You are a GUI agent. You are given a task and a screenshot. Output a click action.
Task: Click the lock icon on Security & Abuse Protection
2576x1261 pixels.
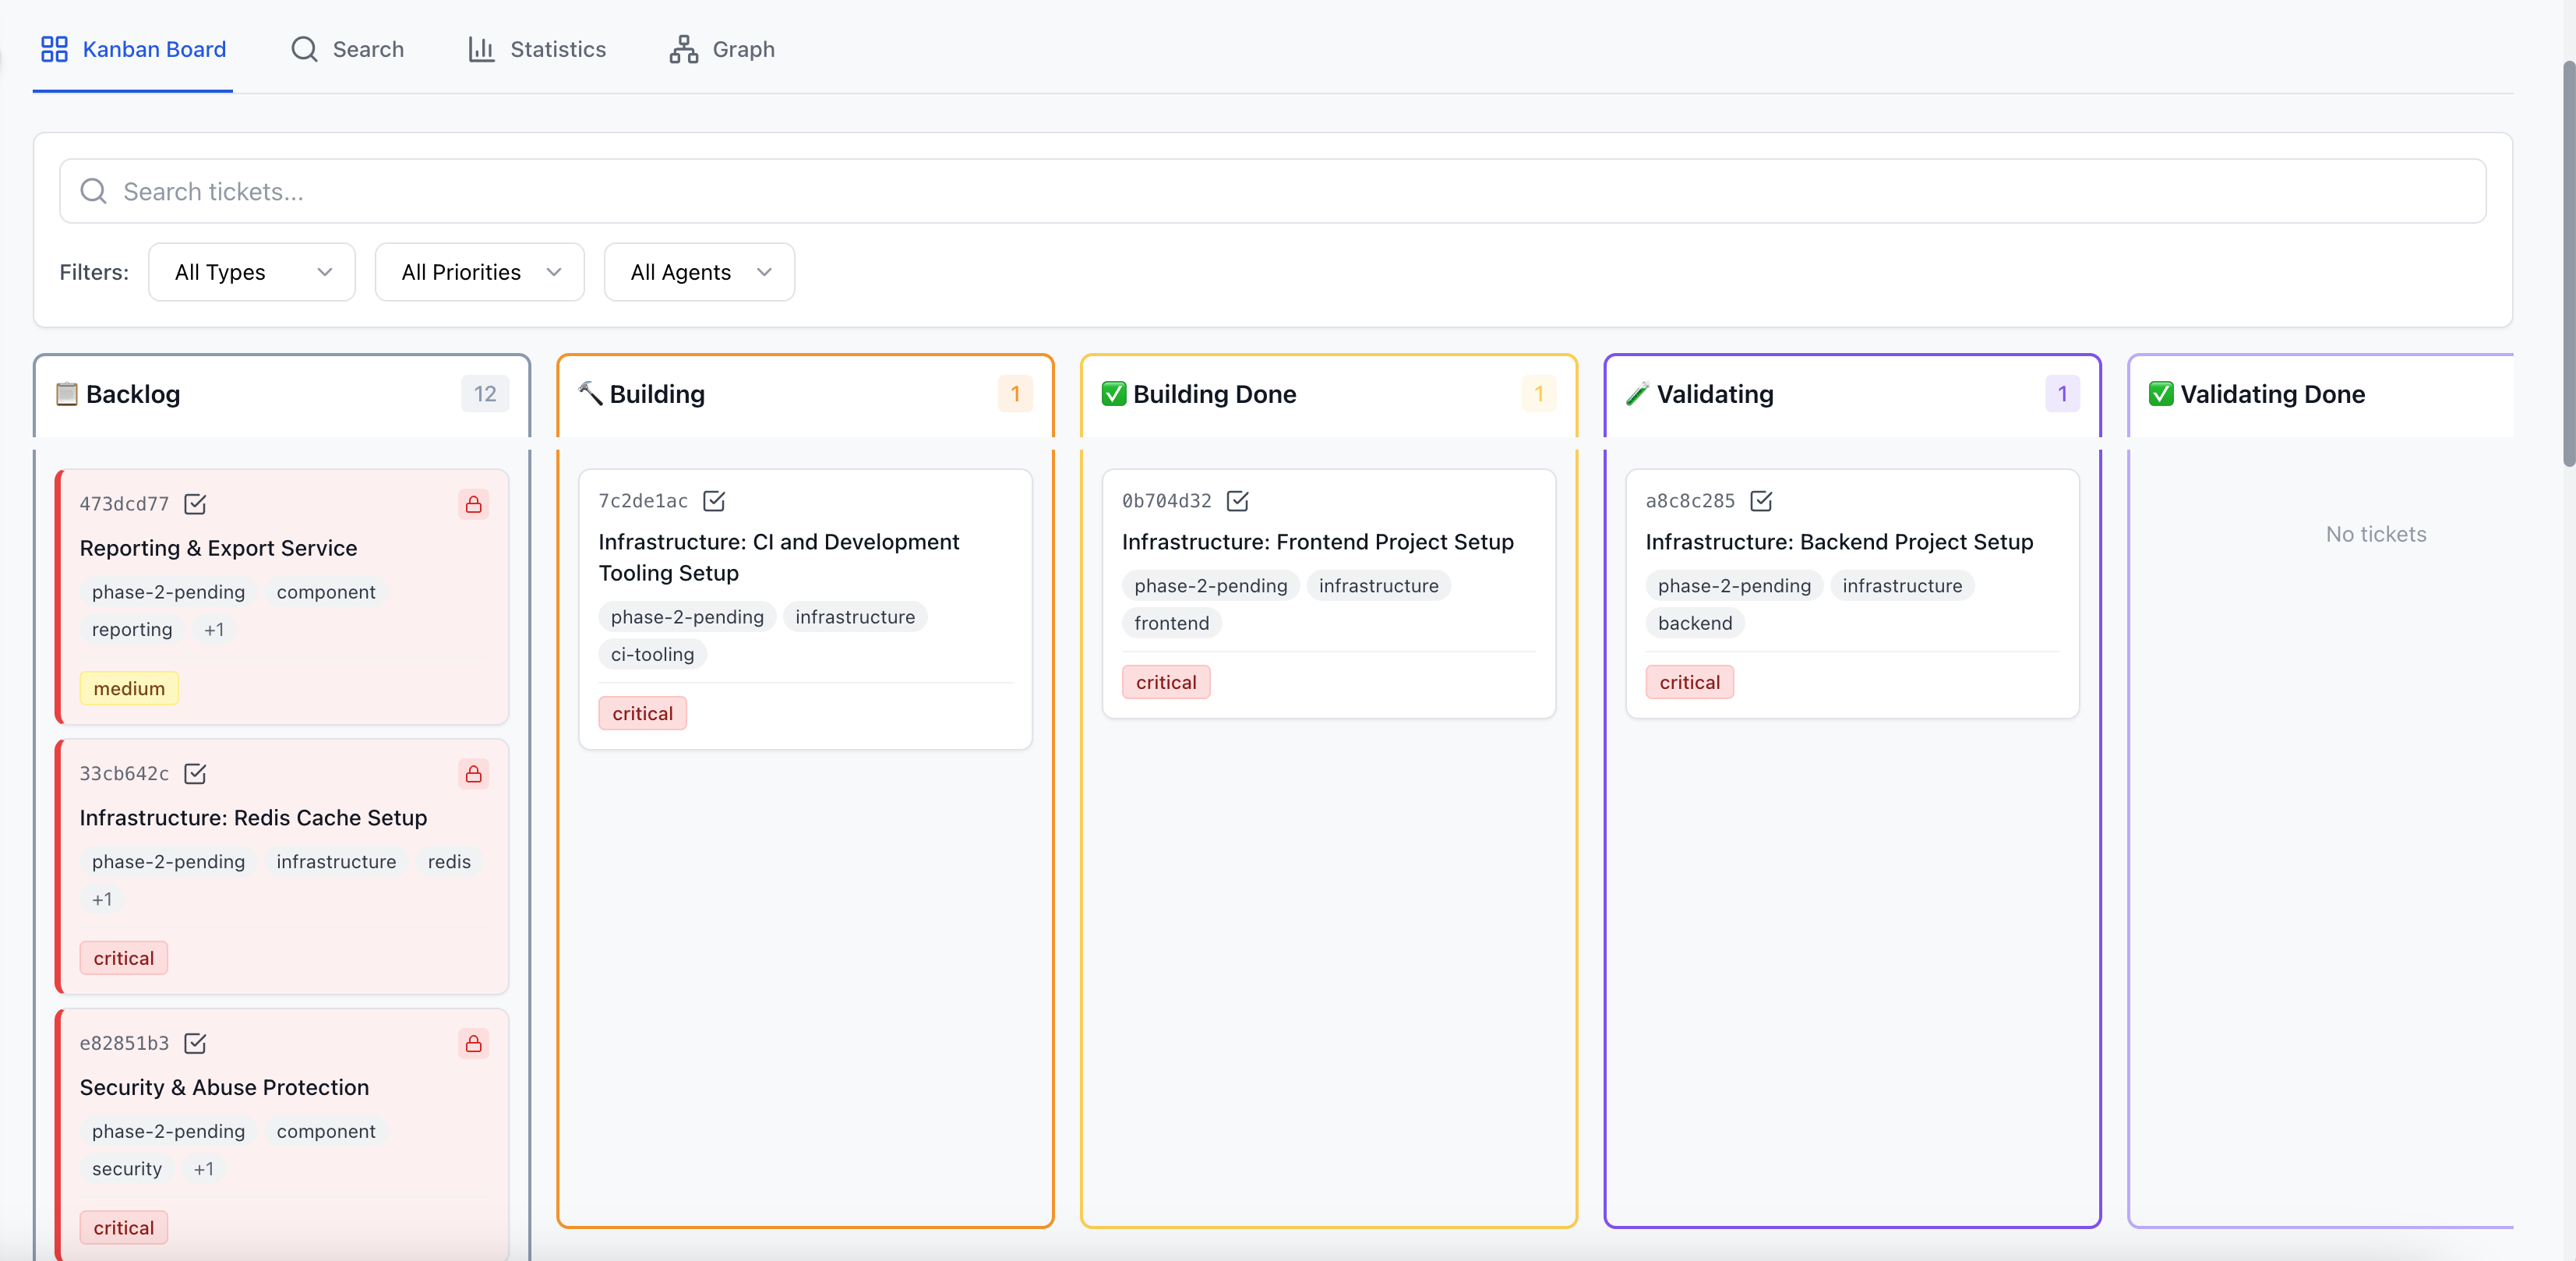[473, 1044]
